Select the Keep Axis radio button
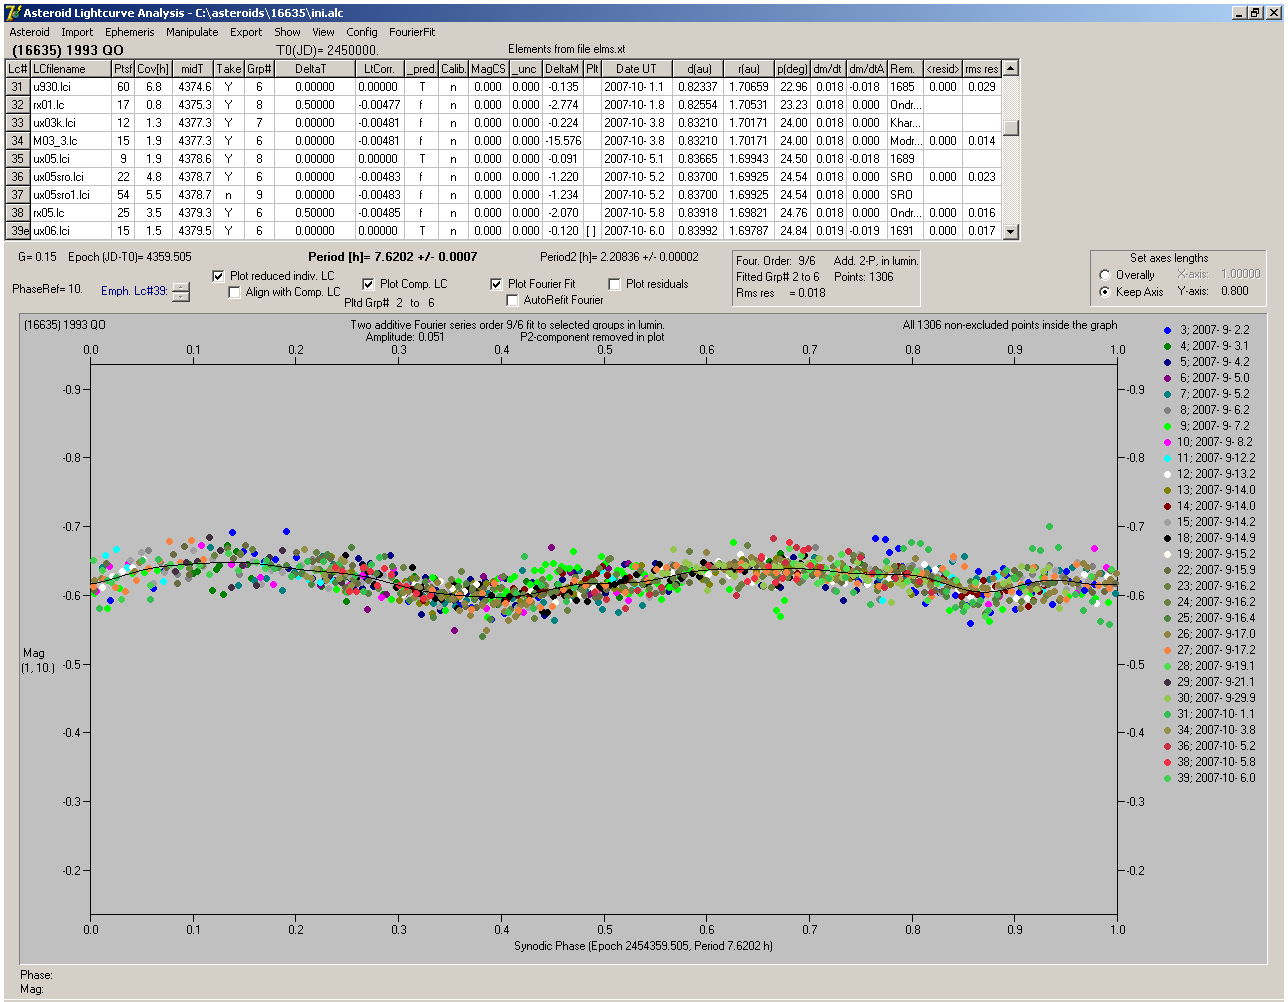 pos(1105,292)
